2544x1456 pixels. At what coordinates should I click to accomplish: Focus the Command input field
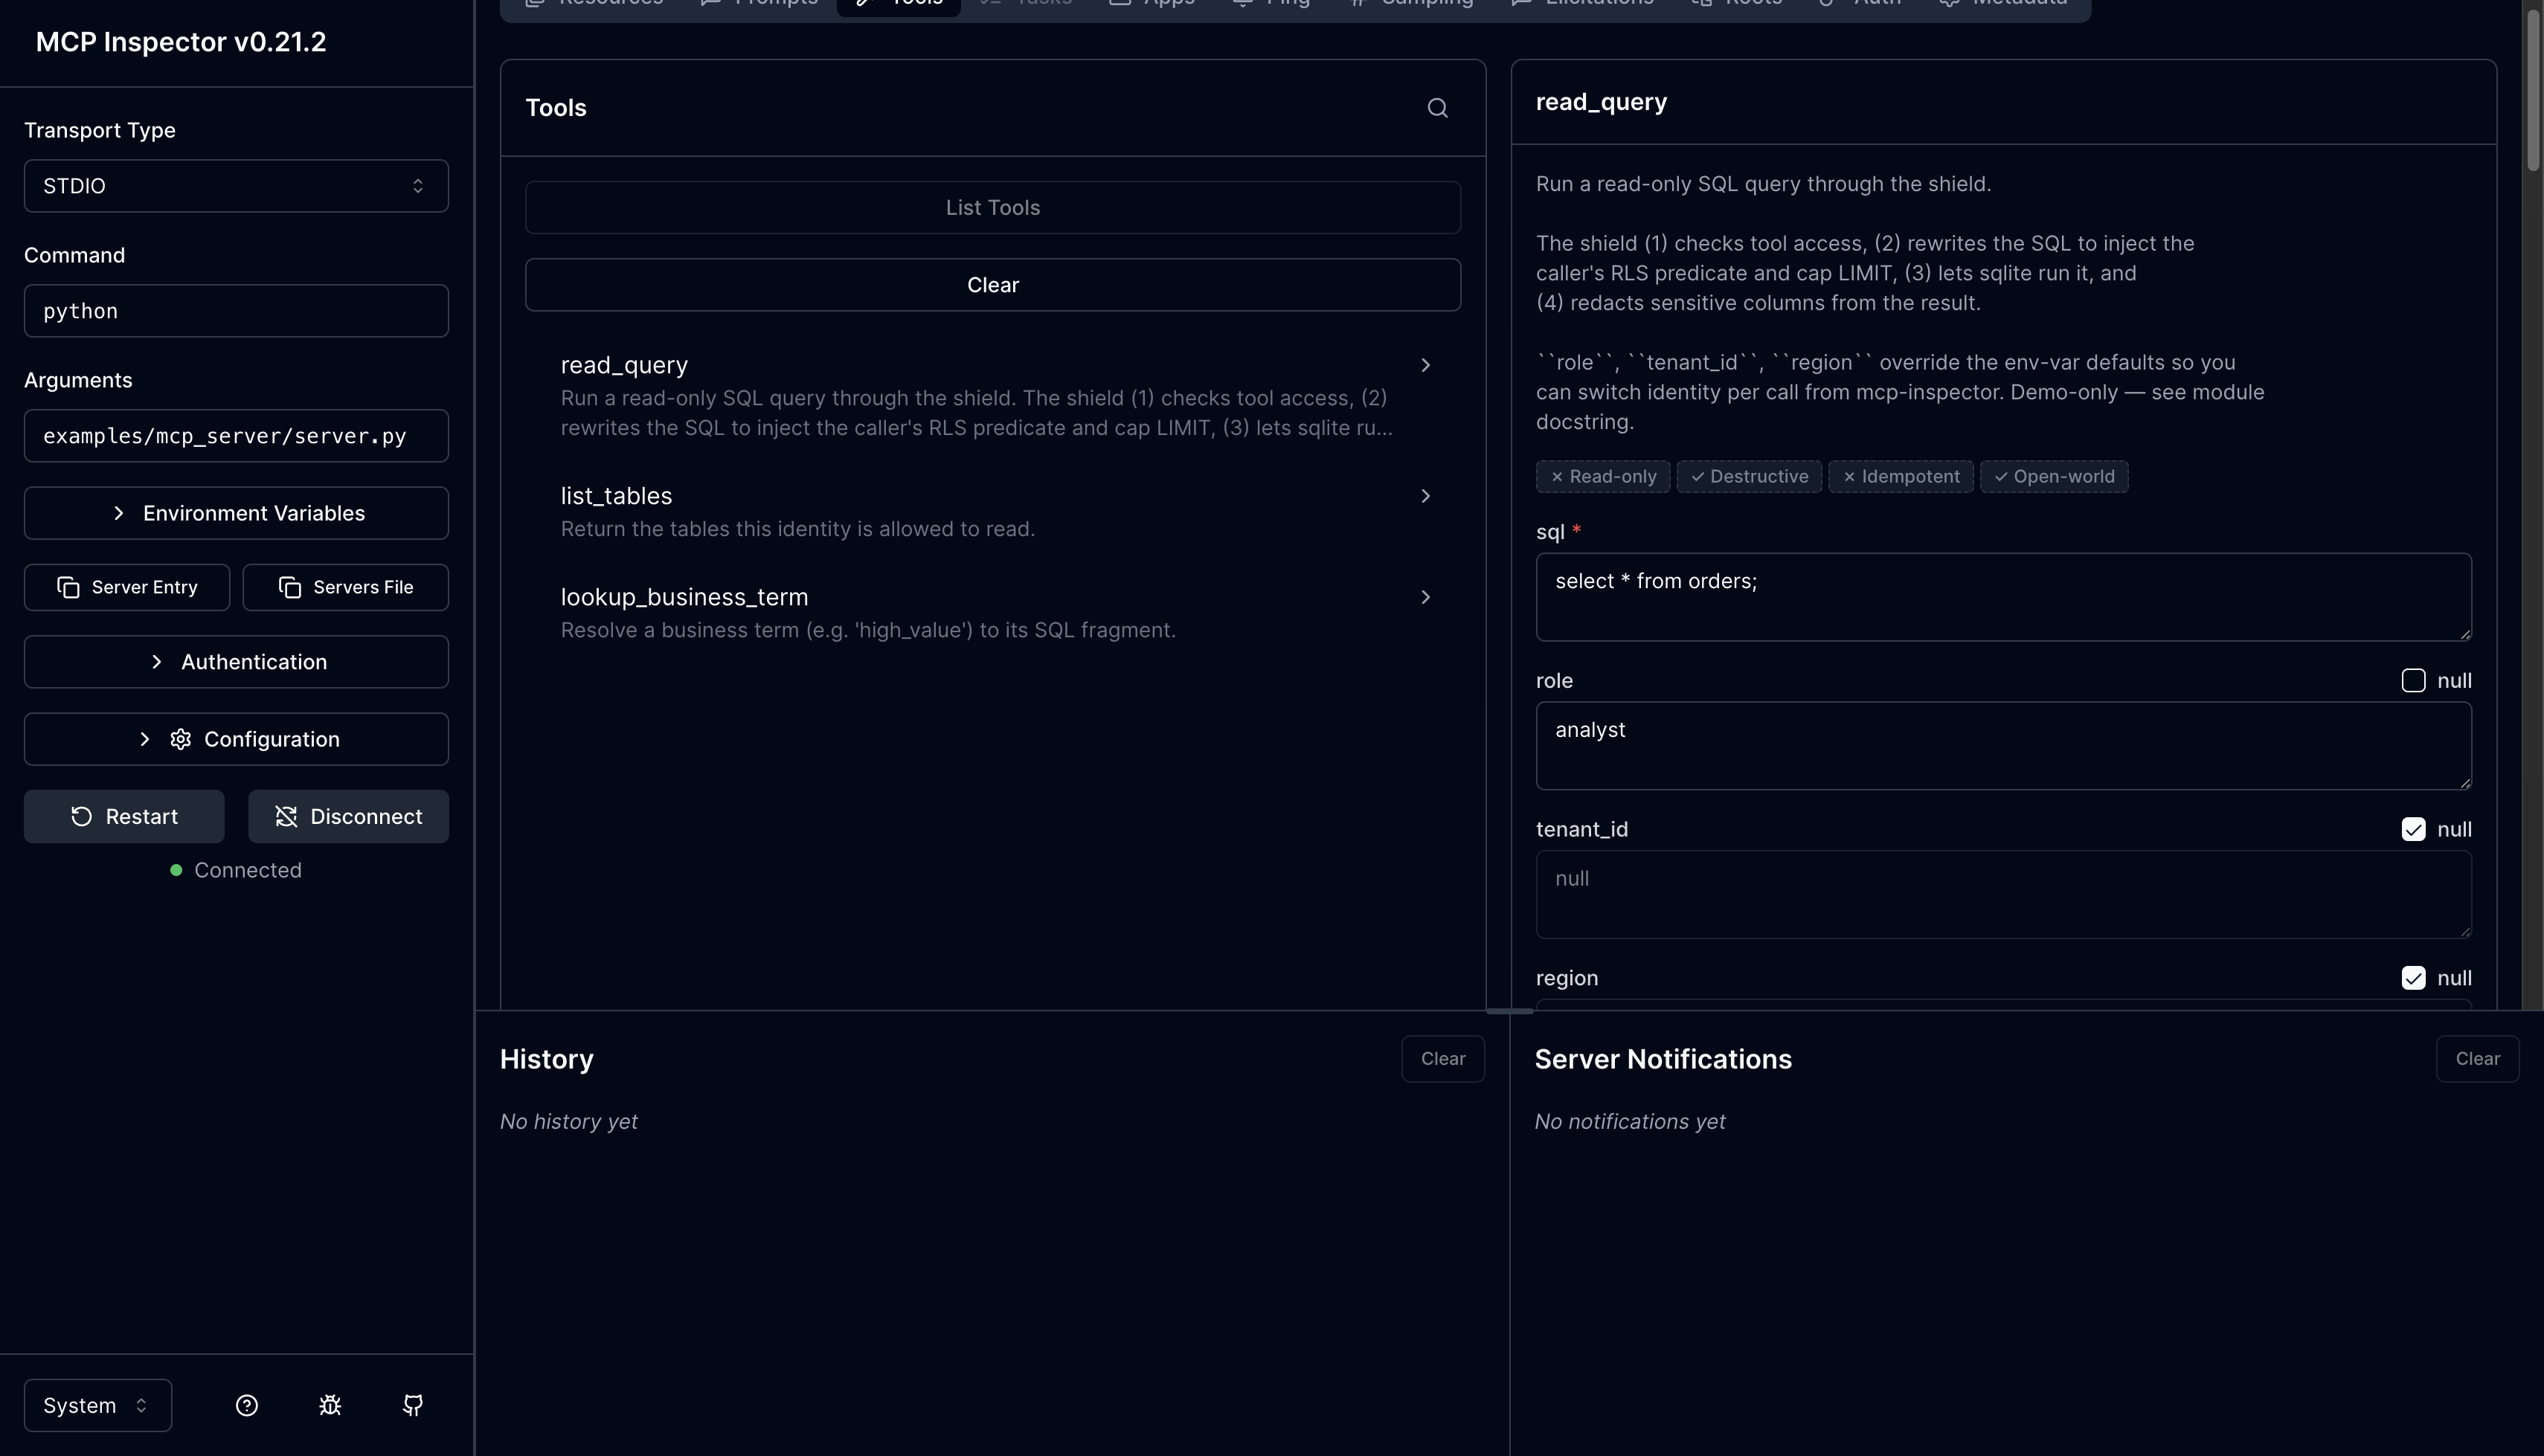(x=236, y=311)
